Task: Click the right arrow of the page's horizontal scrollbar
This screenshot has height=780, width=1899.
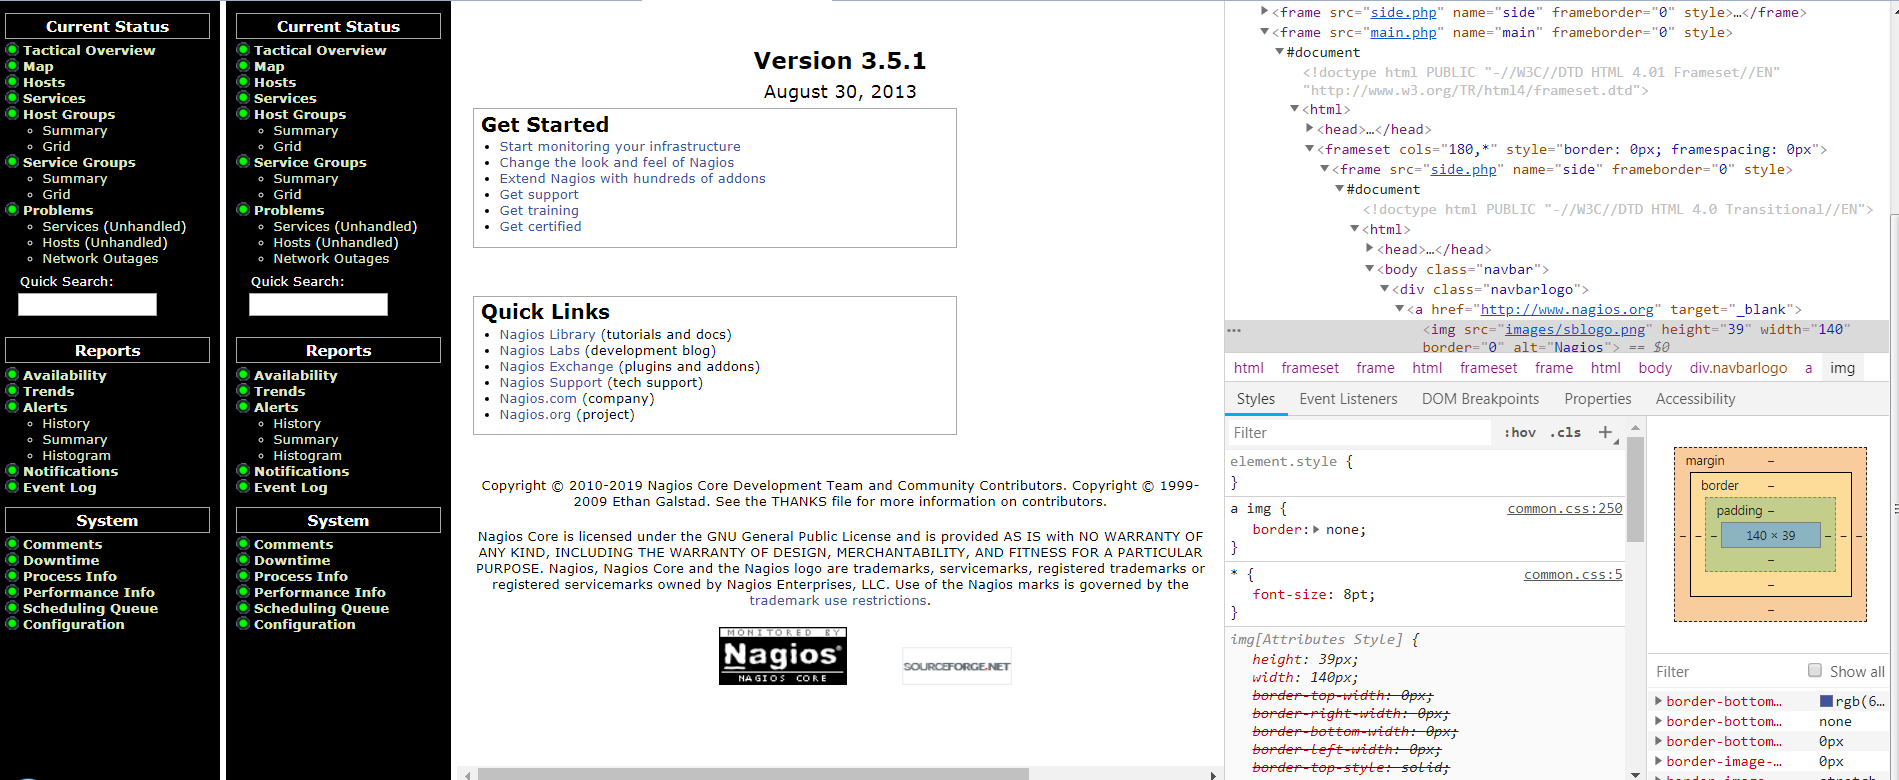Action: [1213, 774]
